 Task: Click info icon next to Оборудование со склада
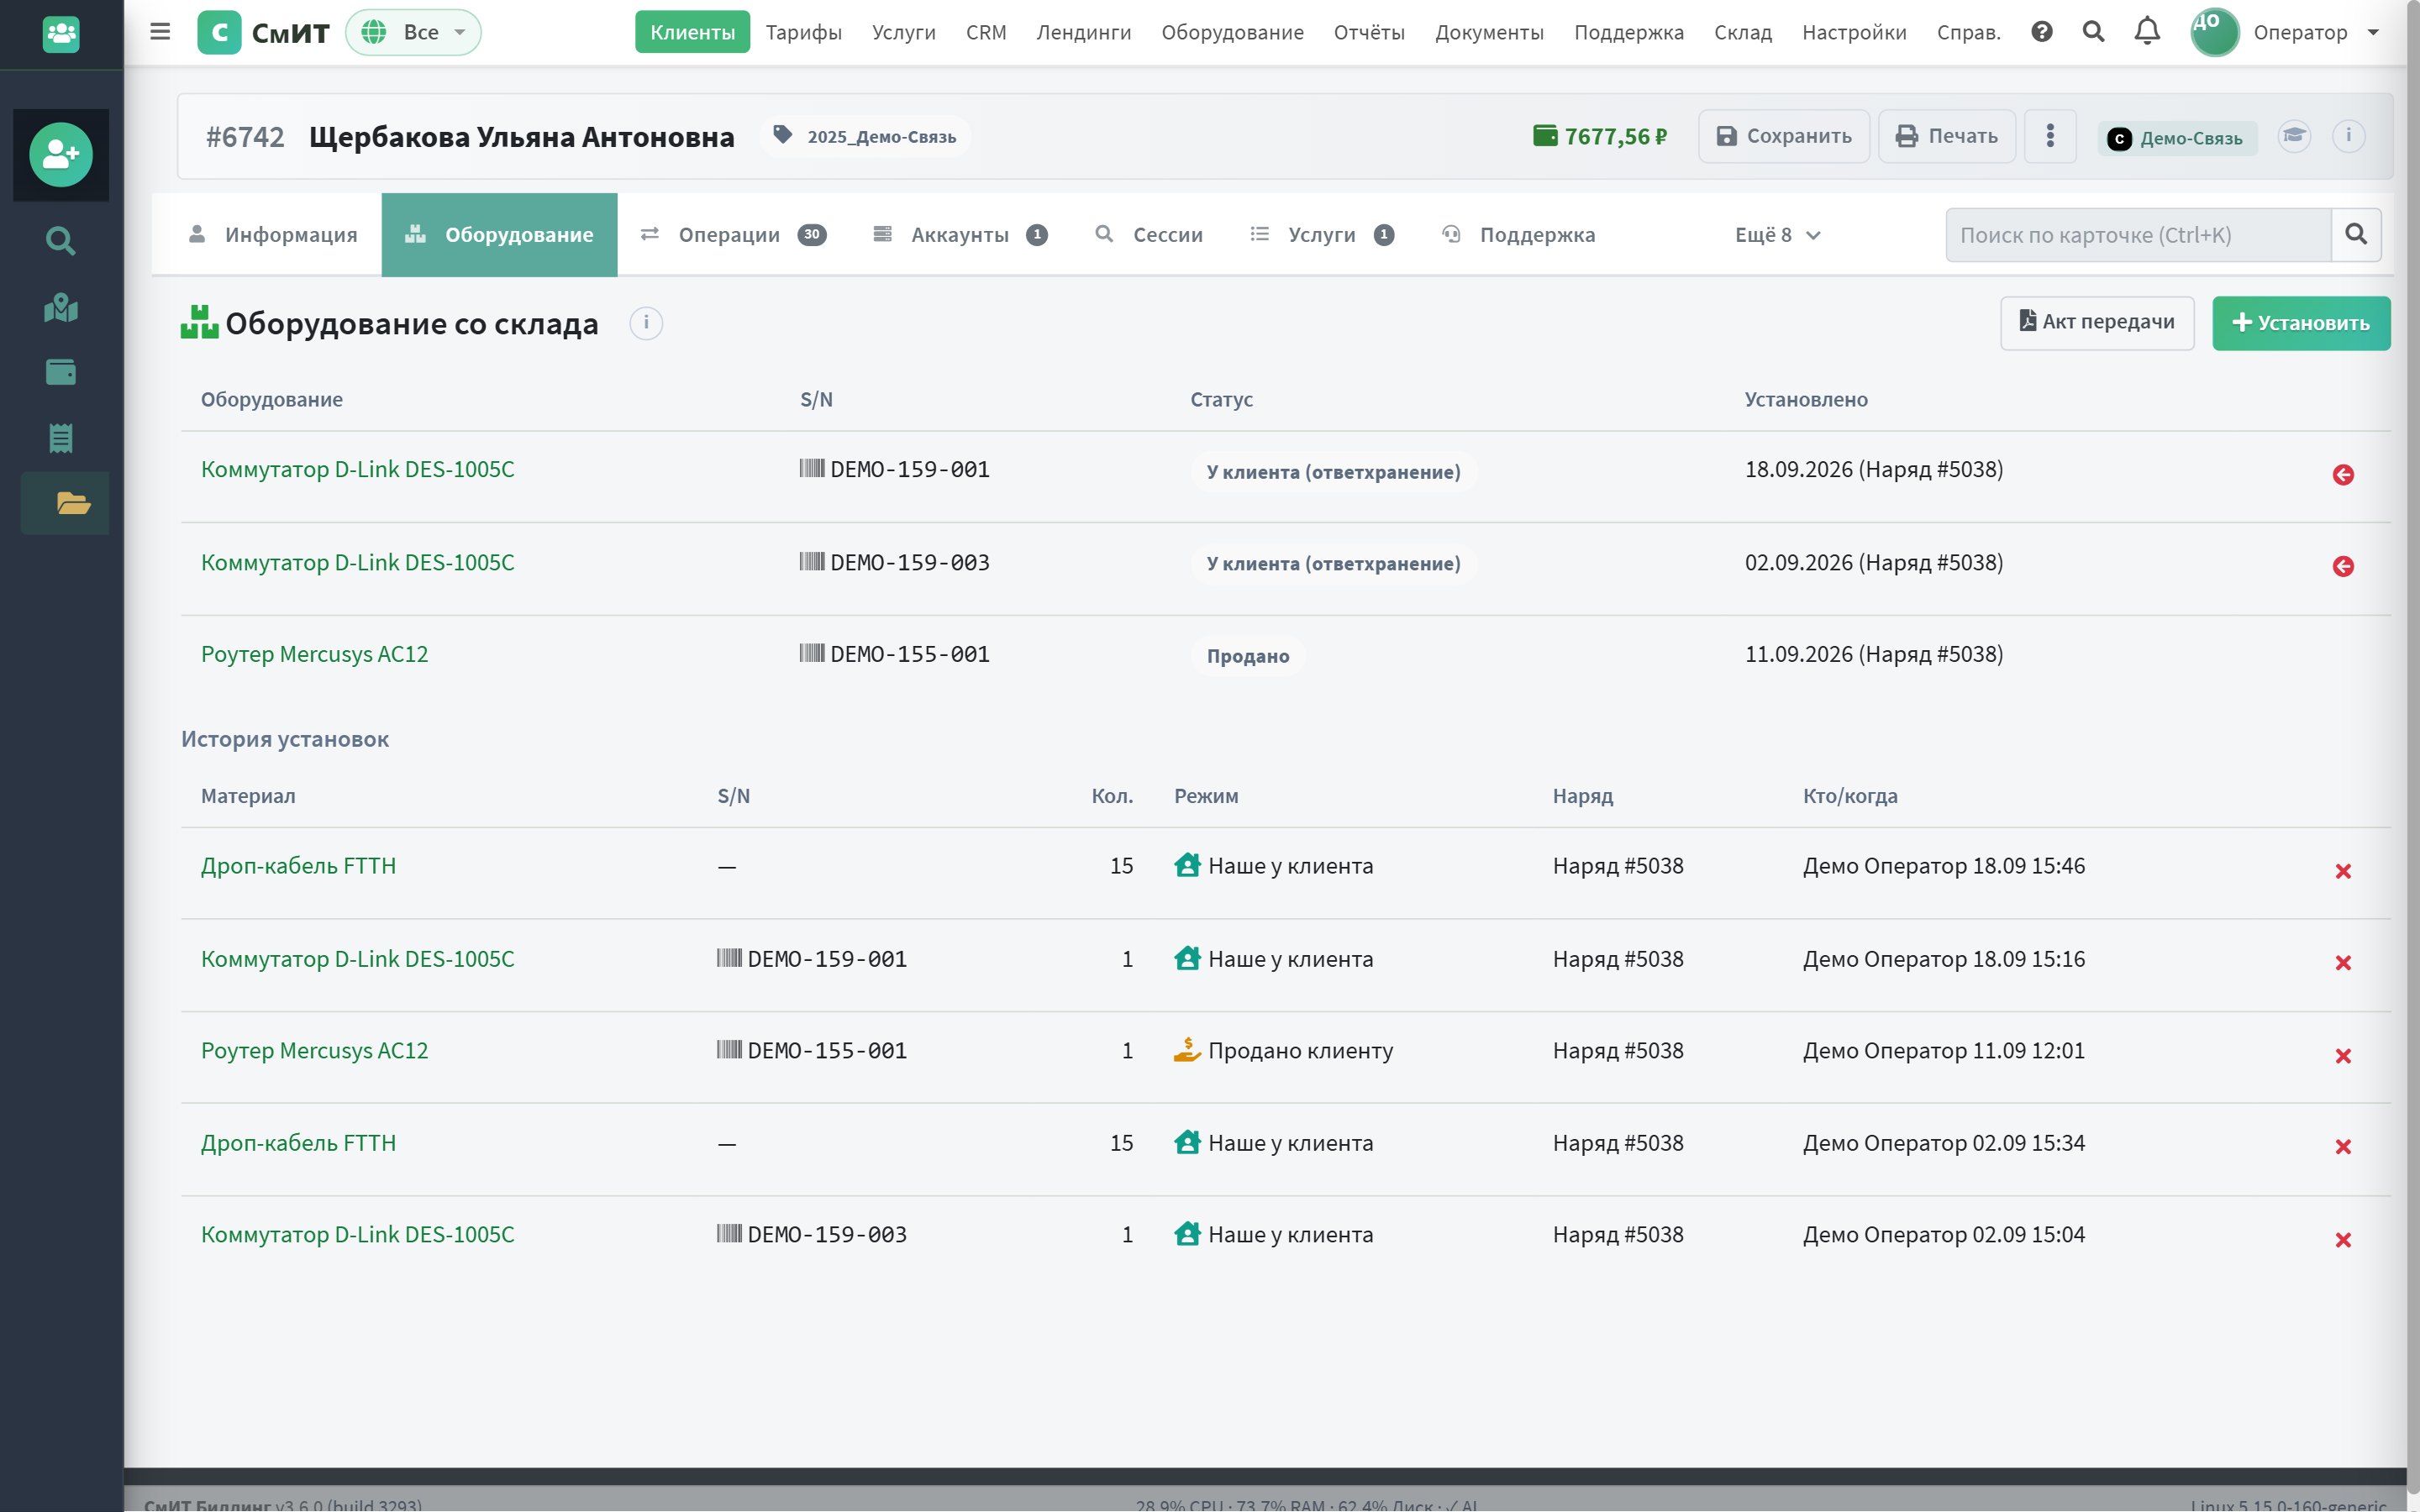coord(646,323)
